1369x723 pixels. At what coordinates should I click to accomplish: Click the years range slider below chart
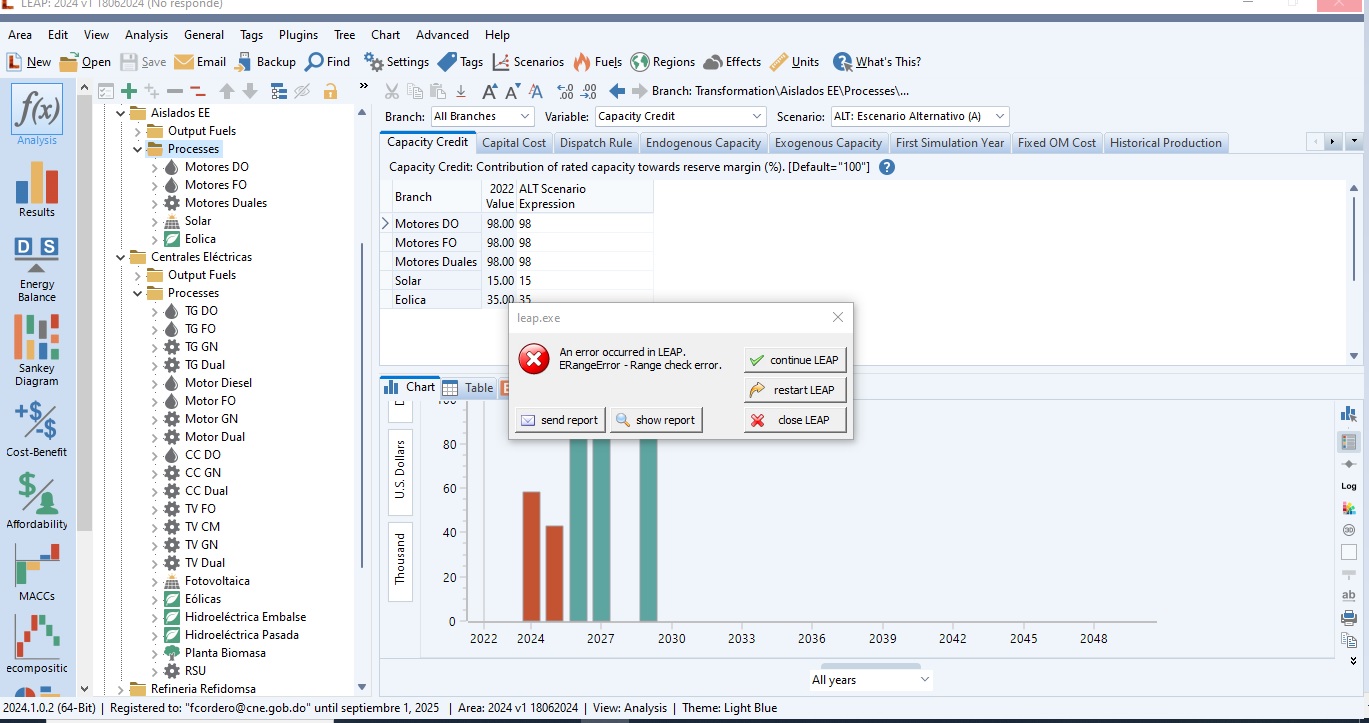[870, 665]
